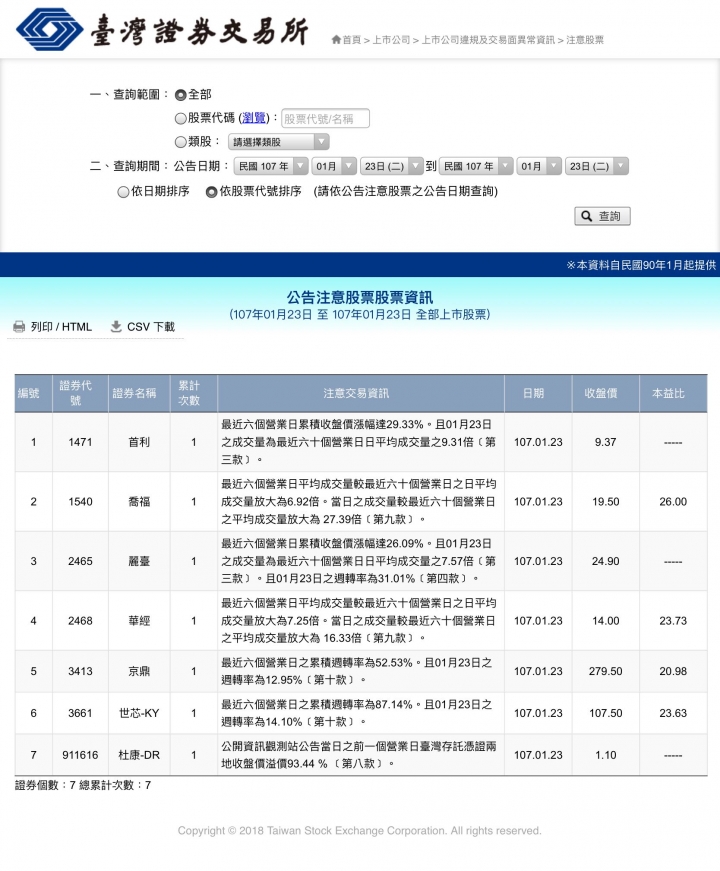
Task: Open the start month 01月 dropdown
Action: click(334, 166)
